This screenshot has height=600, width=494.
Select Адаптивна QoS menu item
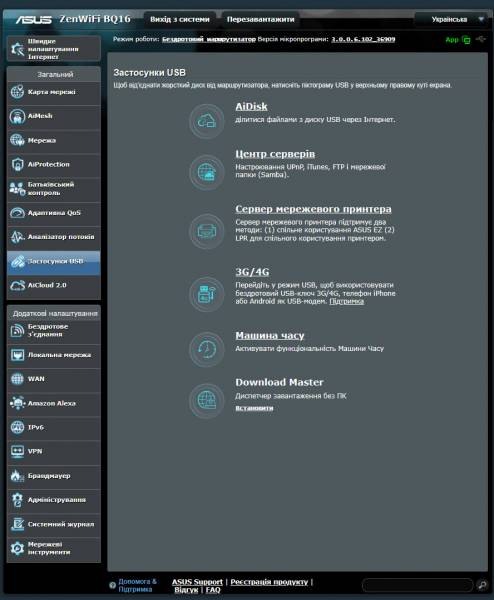[54, 213]
